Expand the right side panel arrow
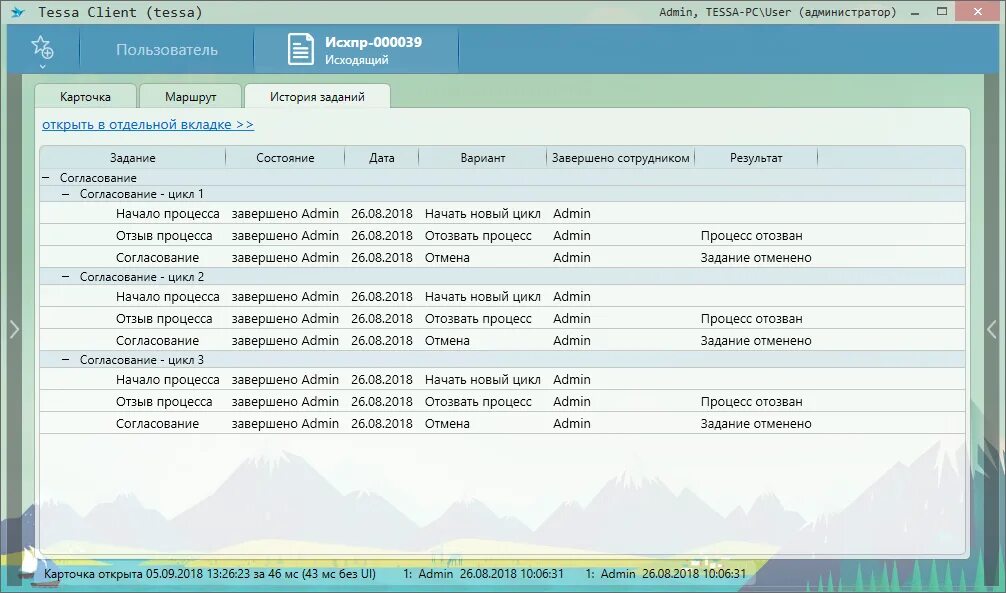This screenshot has width=1006, height=593. tap(991, 329)
